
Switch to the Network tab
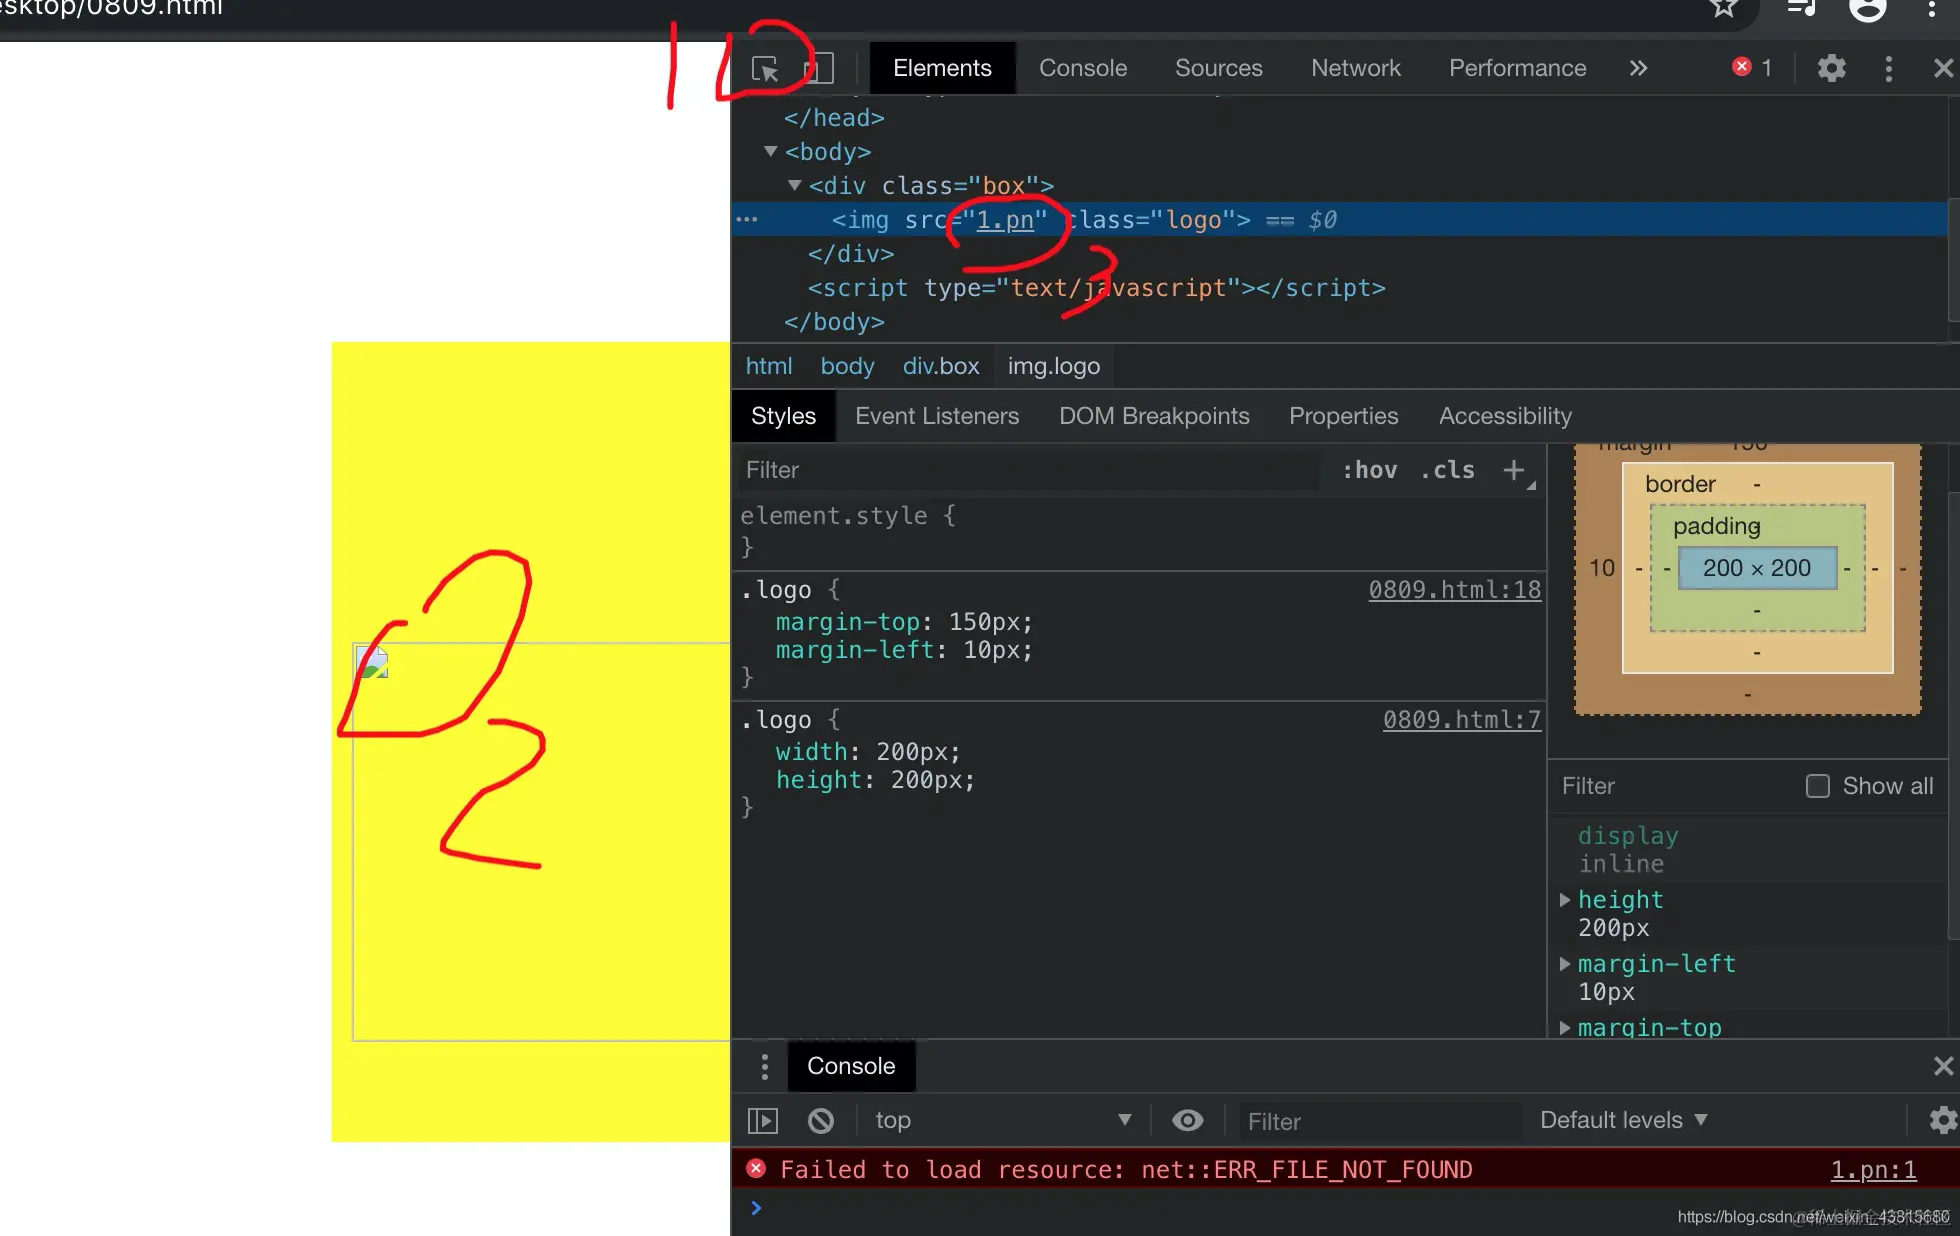pos(1355,68)
